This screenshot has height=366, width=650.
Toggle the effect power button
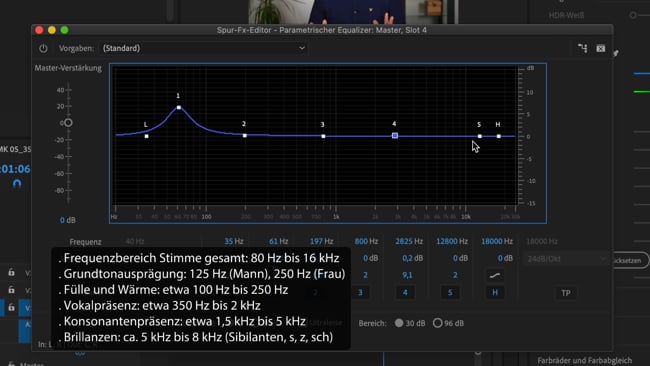pos(43,48)
